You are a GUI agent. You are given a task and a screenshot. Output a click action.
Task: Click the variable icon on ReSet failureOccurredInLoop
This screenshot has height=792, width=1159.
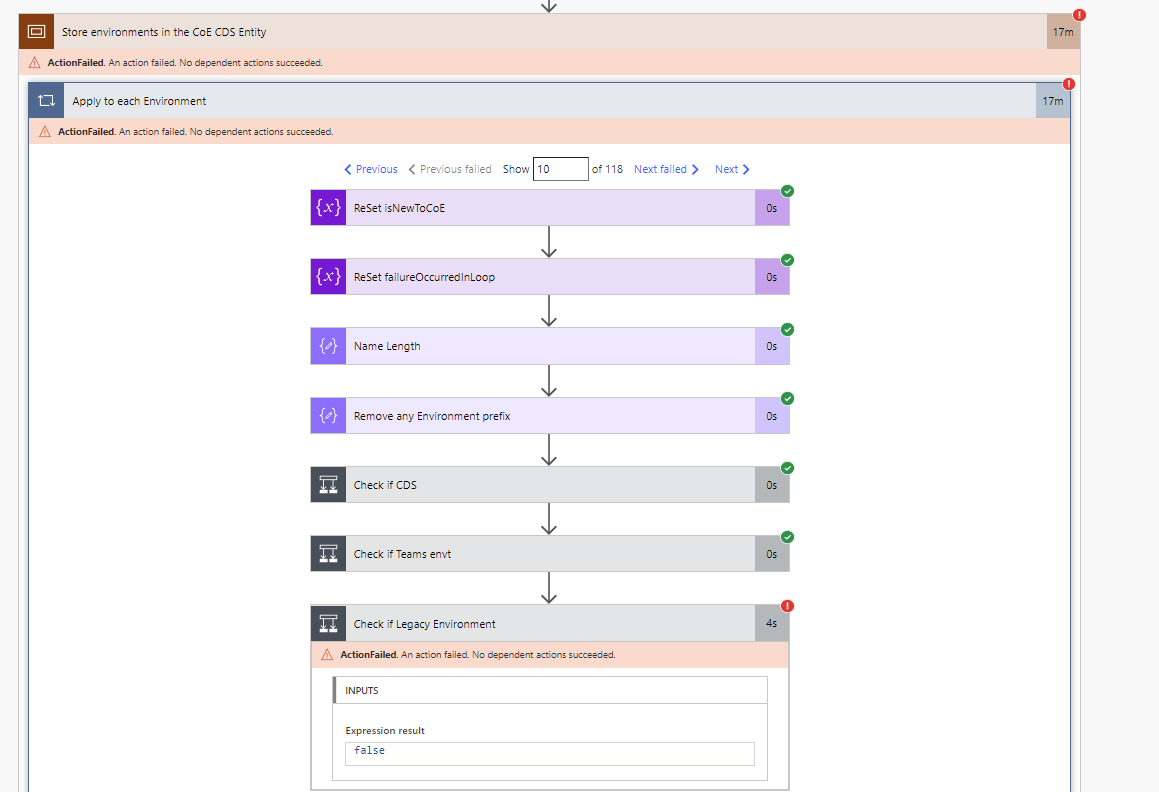pos(328,277)
